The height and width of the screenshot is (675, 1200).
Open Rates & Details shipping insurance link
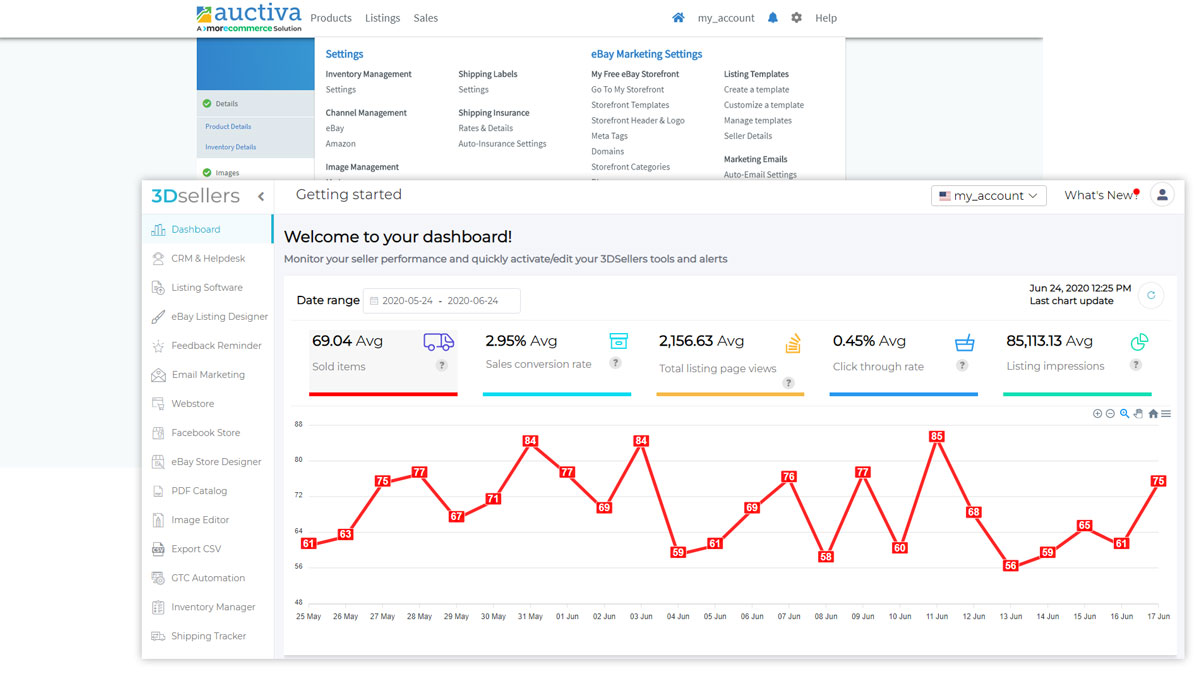(486, 128)
